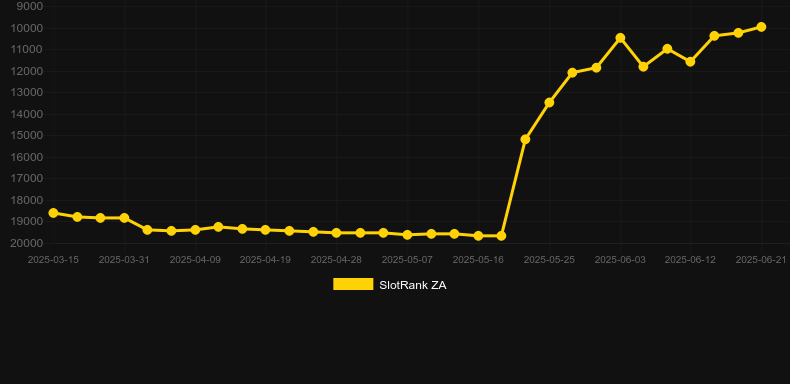Image resolution: width=790 pixels, height=384 pixels.
Task: Select the data point near rank 15000
Action: coord(525,139)
